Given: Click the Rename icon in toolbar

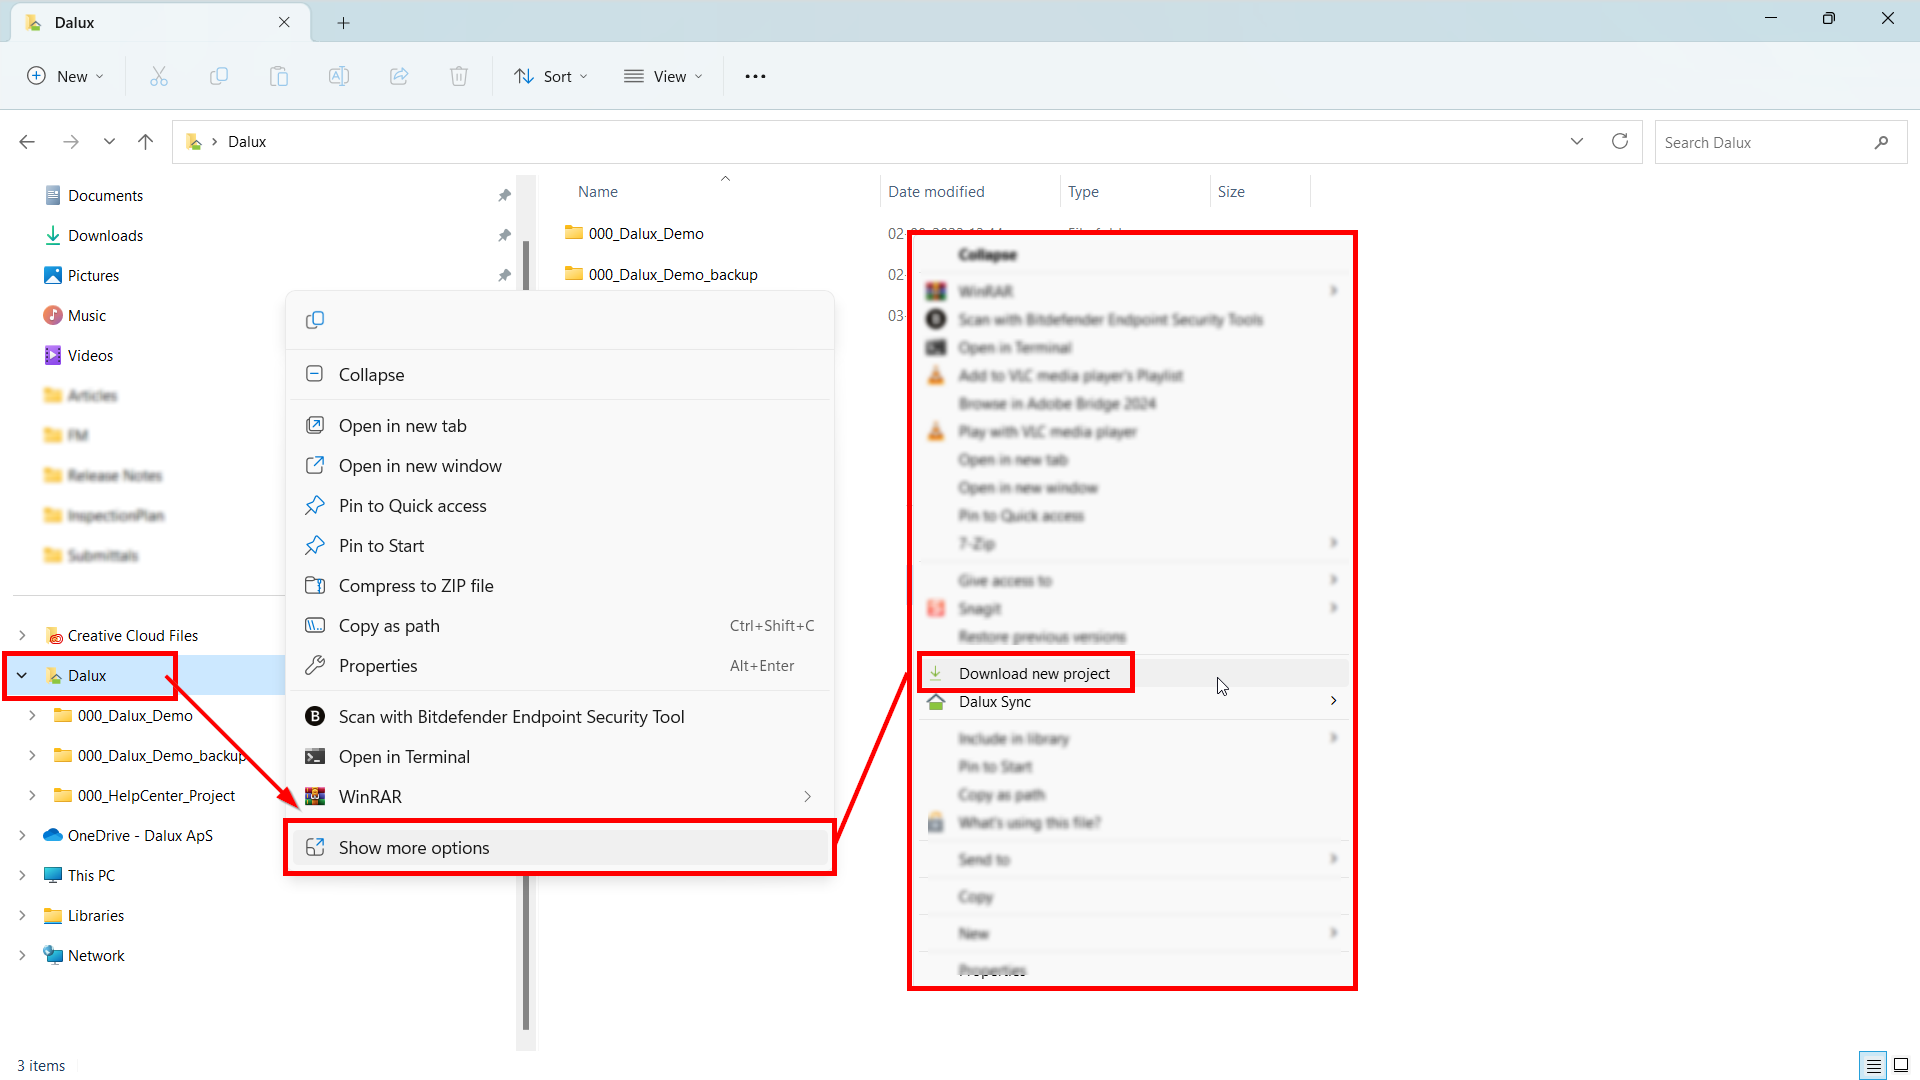Looking at the screenshot, I should click(339, 76).
